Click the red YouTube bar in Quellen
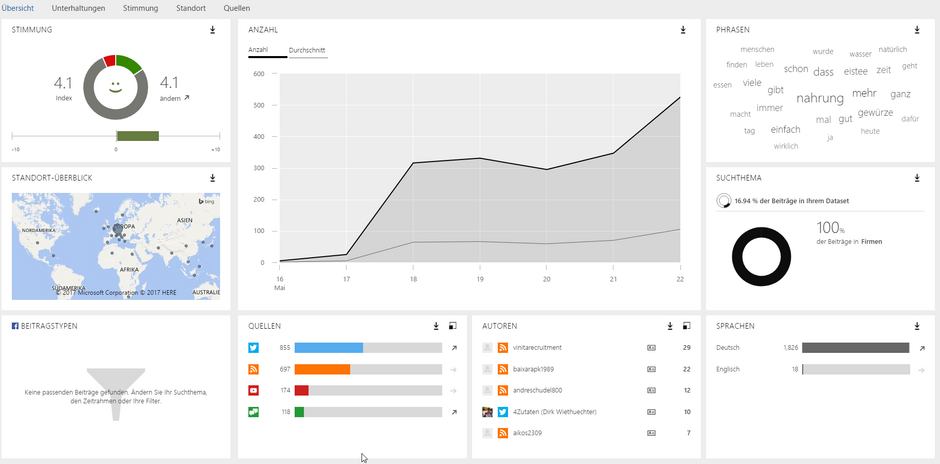Image resolution: width=940 pixels, height=464 pixels. (302, 390)
